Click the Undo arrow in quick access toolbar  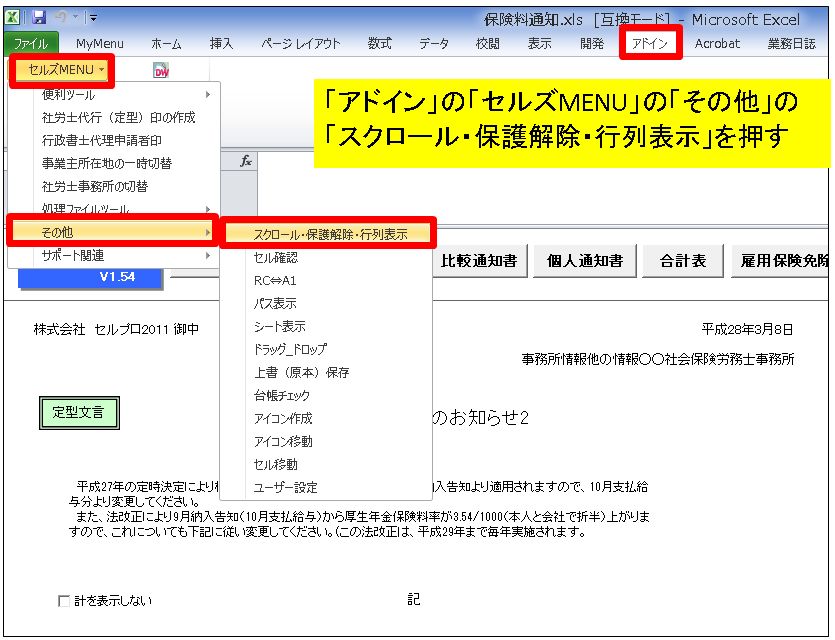point(60,18)
